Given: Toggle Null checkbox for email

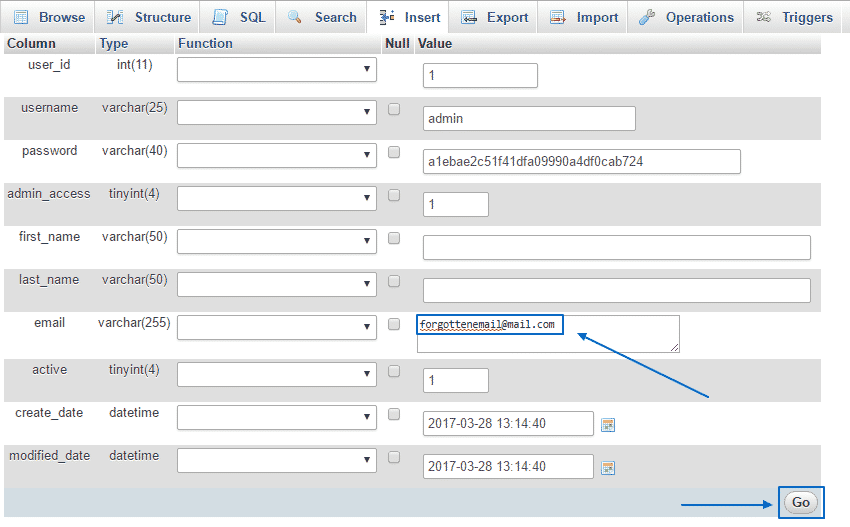Looking at the screenshot, I should pos(394,324).
